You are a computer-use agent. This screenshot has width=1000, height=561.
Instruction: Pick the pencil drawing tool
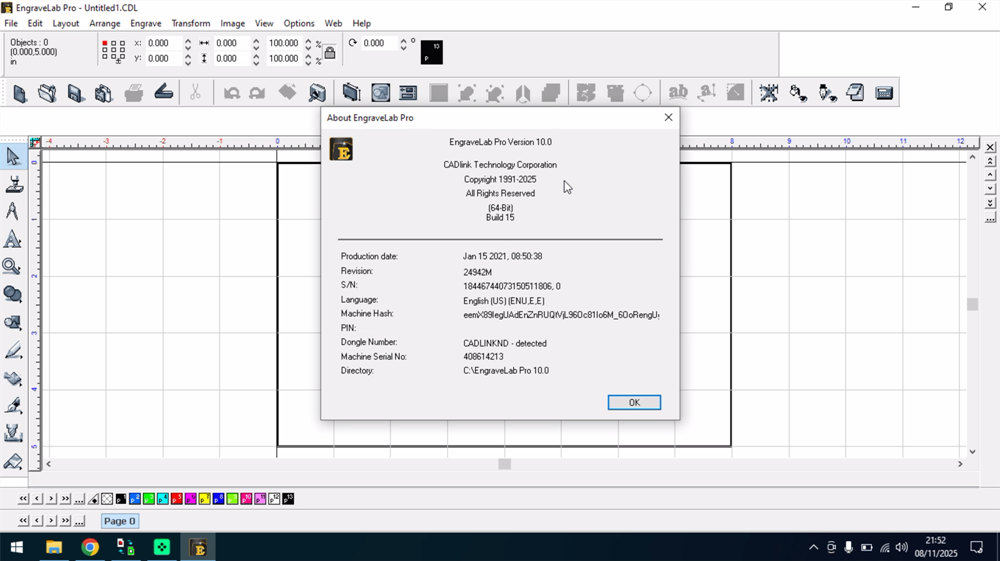coord(13,350)
